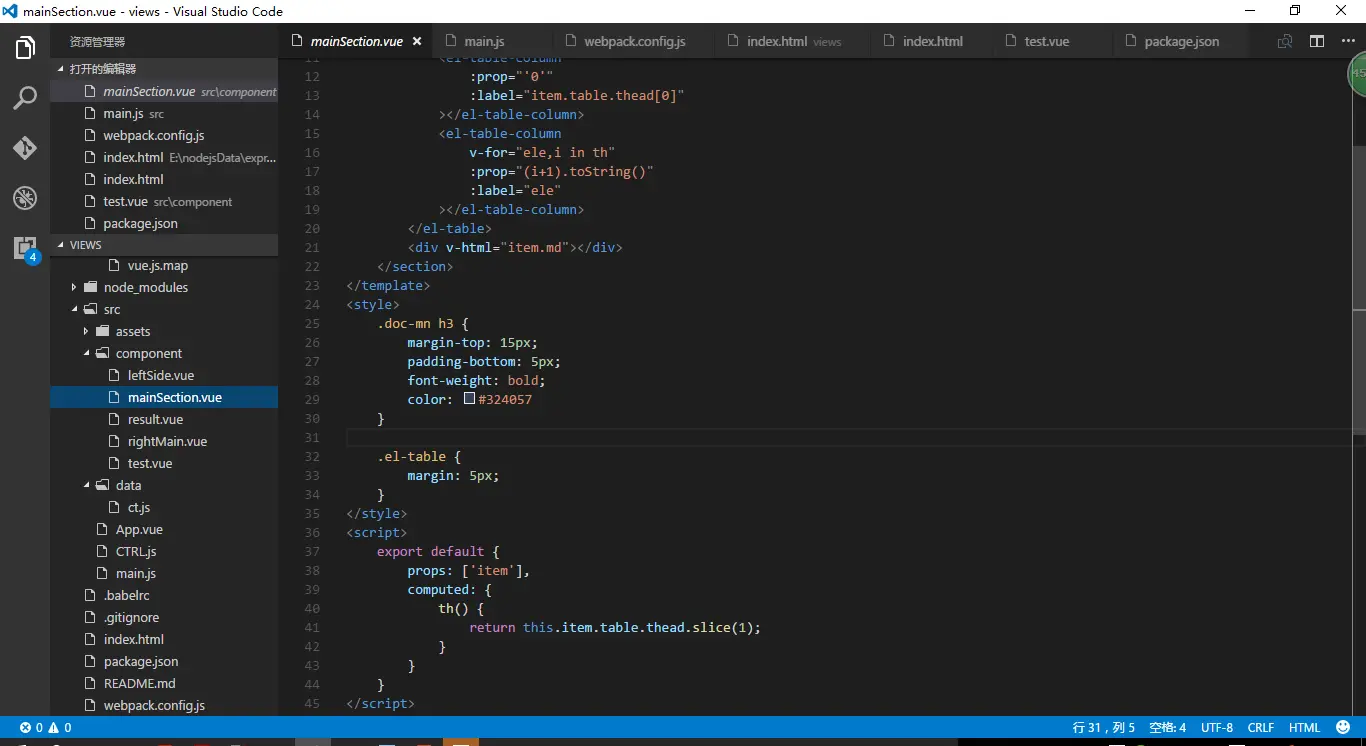Image resolution: width=1366 pixels, height=746 pixels.
Task: Place cursor on the v-html="item.md" div line
Action: [x=515, y=247]
